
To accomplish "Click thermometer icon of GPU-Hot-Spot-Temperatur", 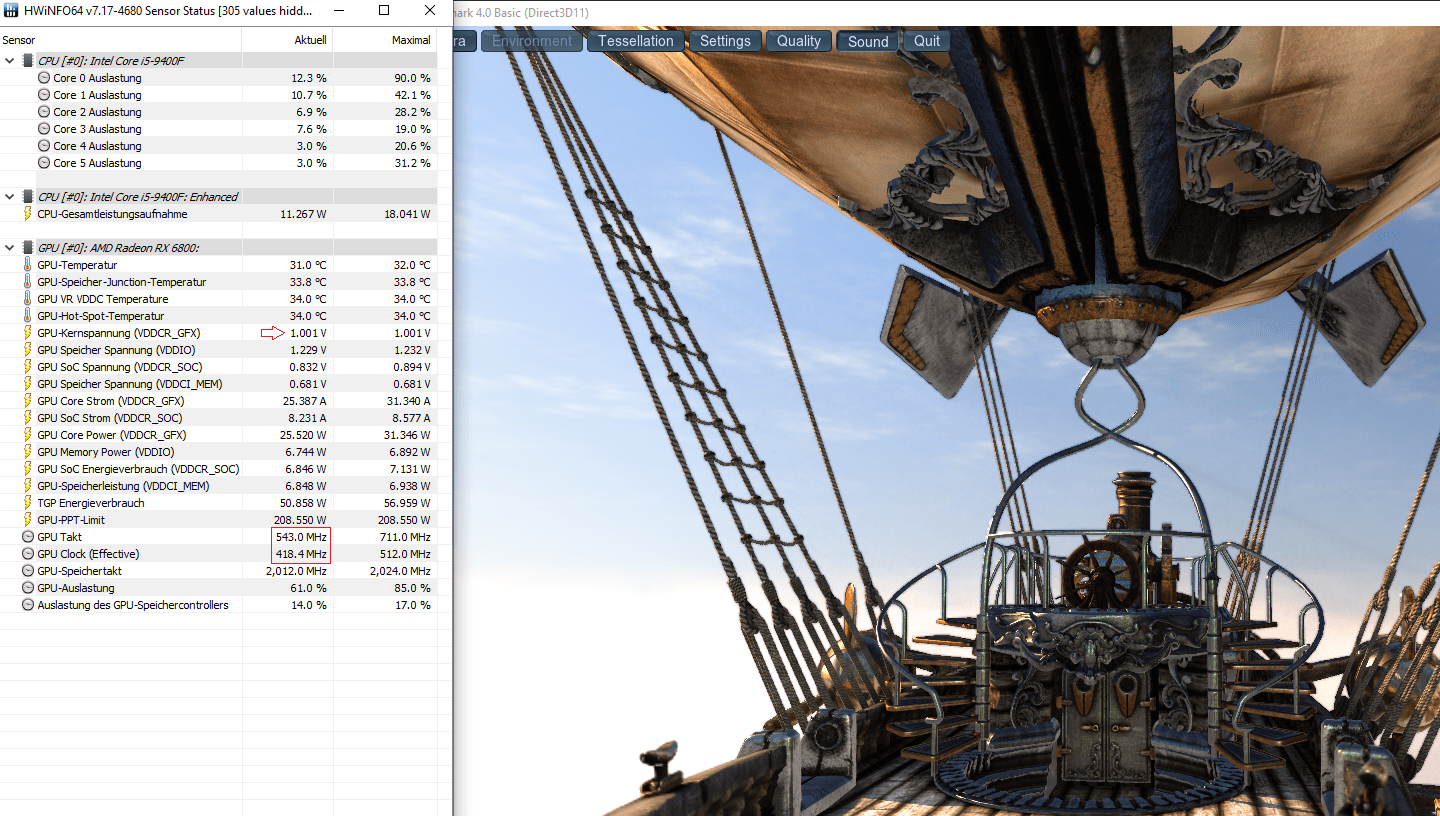I will [x=28, y=316].
